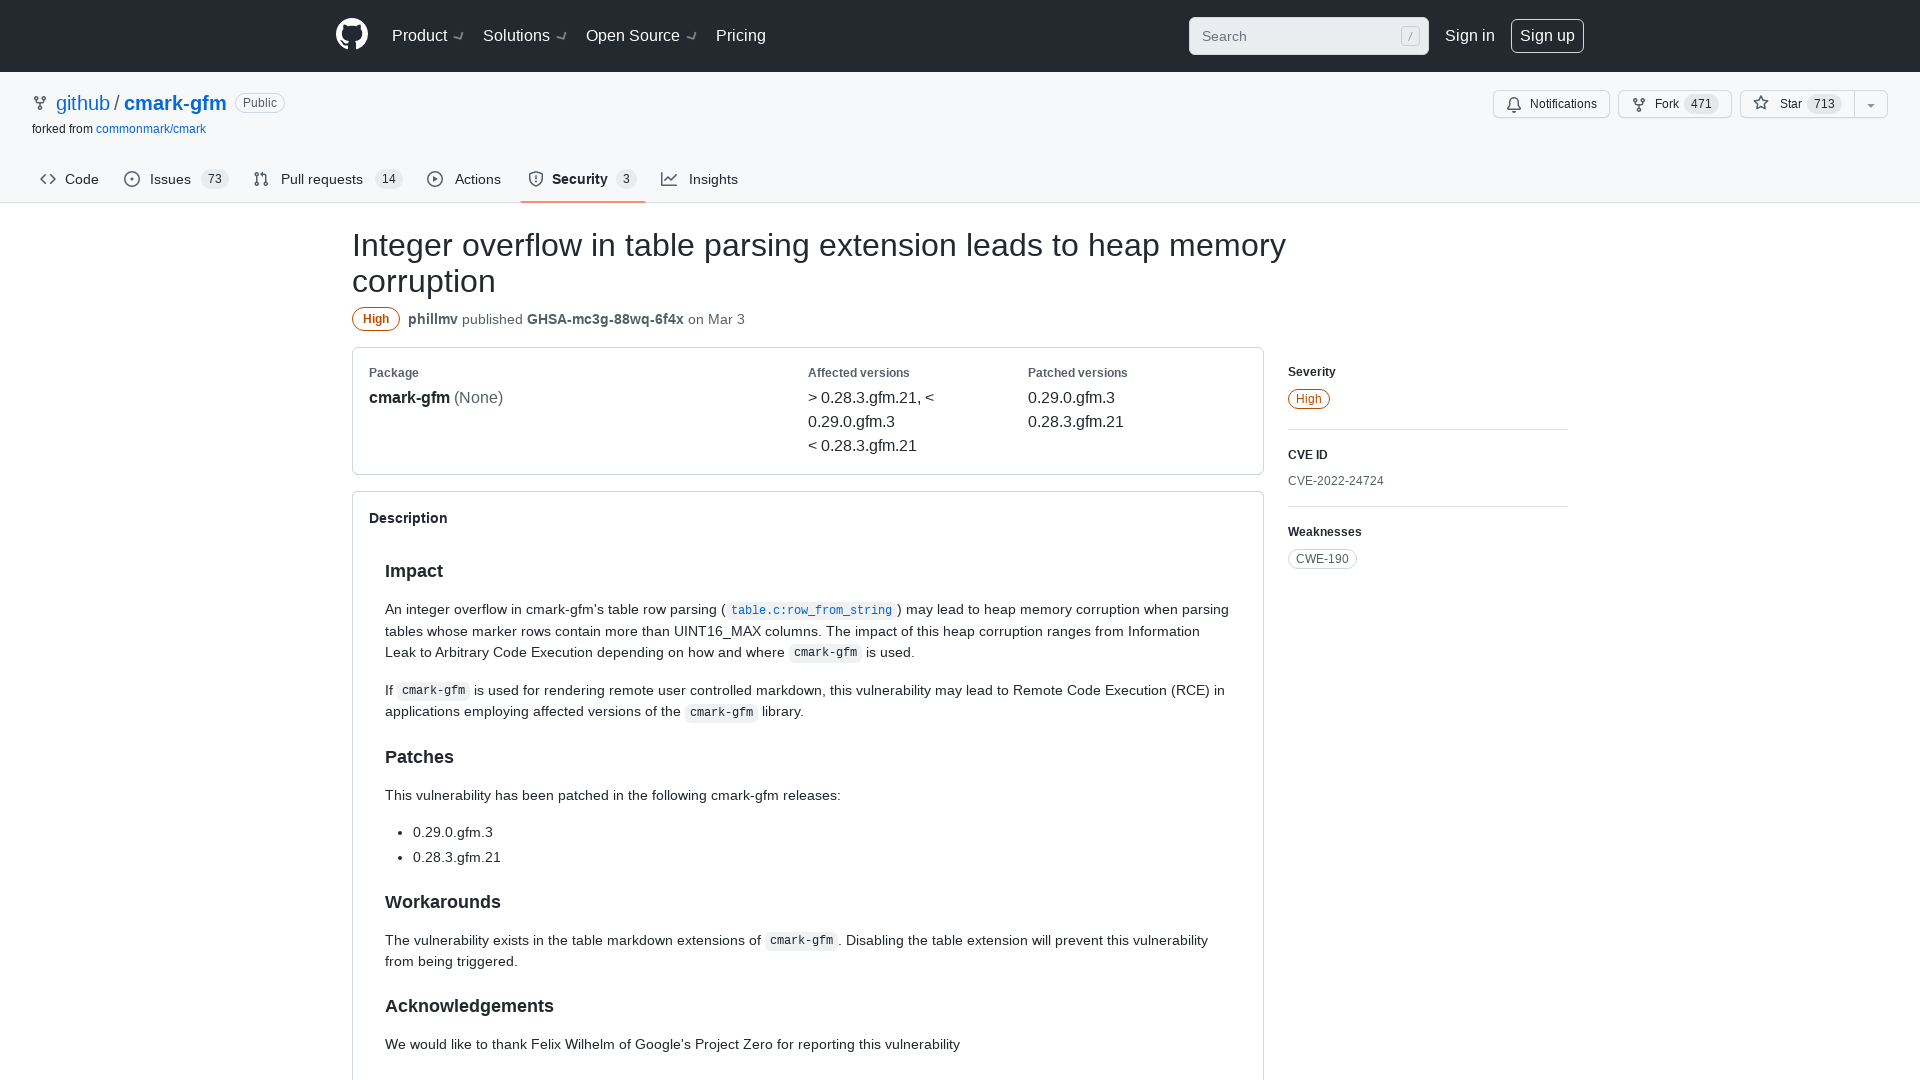Open the github owner link
This screenshot has width=1920, height=1080.
pos(83,103)
